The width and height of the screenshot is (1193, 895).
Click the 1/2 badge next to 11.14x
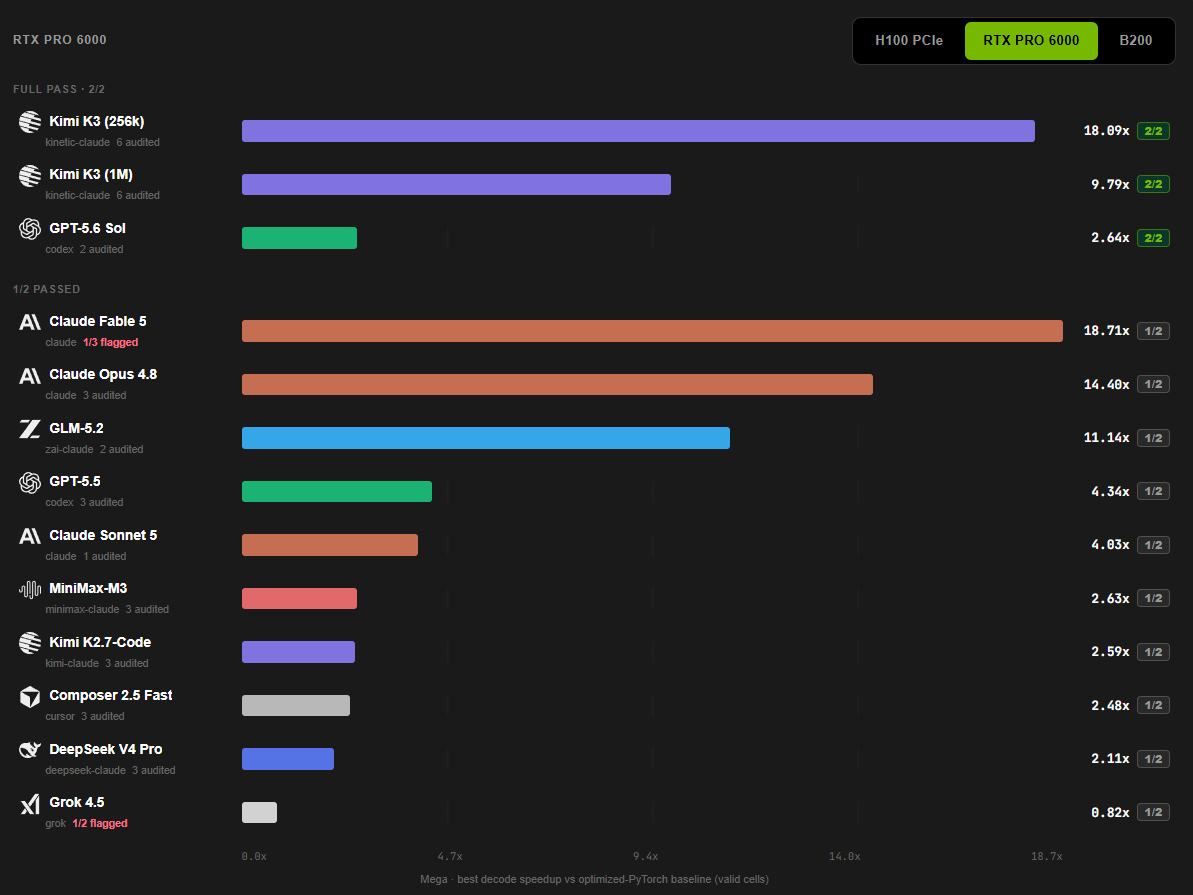tap(1153, 438)
